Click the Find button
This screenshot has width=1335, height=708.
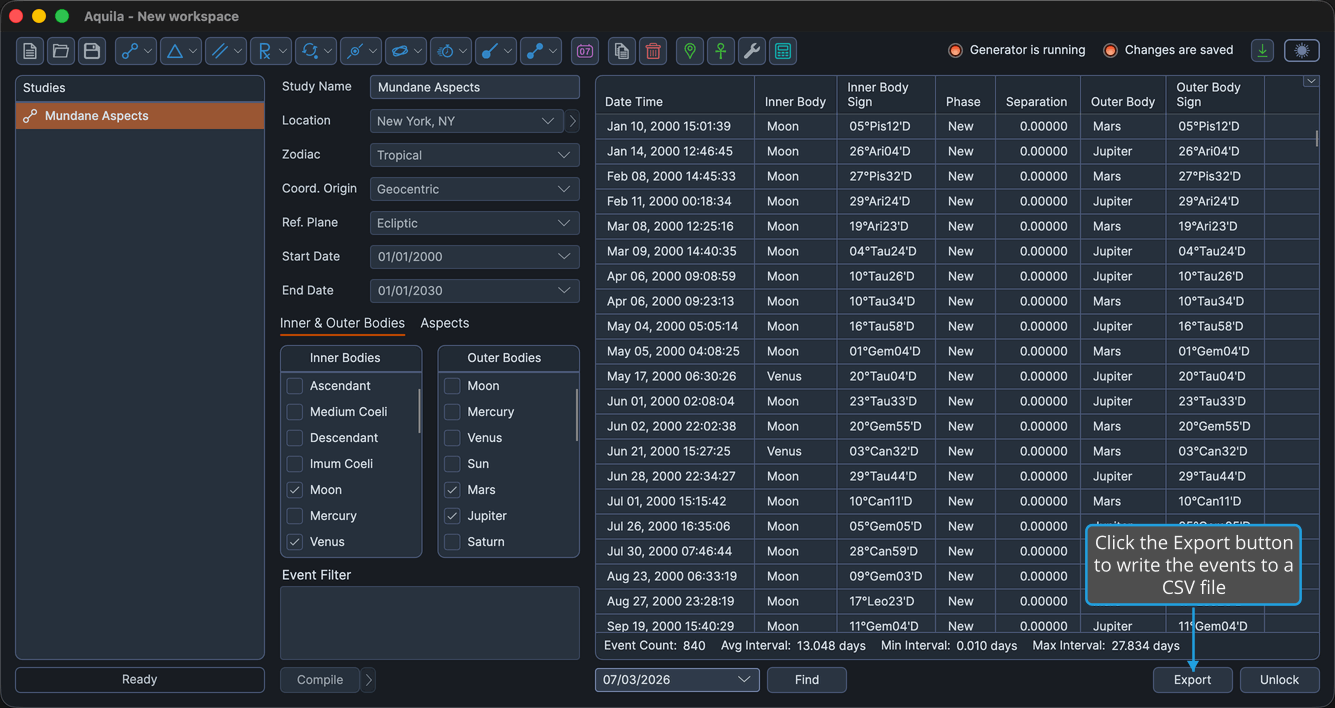[x=807, y=680]
